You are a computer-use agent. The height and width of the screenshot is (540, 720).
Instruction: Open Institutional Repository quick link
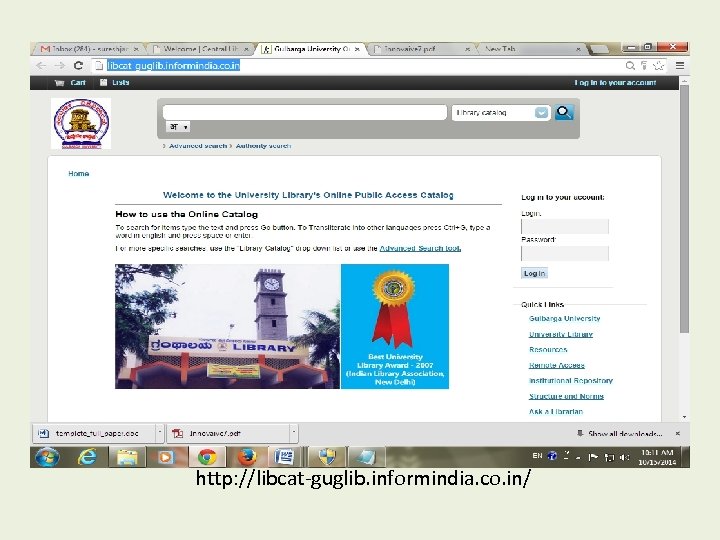coord(571,381)
